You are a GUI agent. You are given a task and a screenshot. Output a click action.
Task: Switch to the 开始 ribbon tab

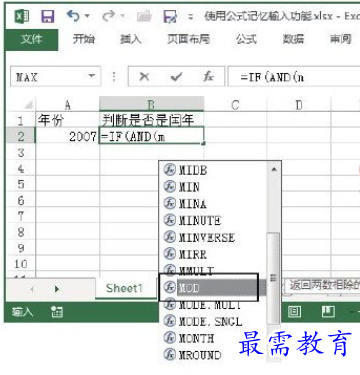pyautogui.click(x=84, y=39)
